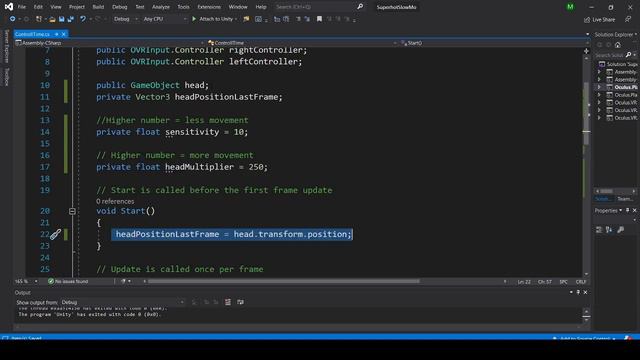This screenshot has height=360, width=640.
Task: Open the Build menu
Action: [98, 7]
